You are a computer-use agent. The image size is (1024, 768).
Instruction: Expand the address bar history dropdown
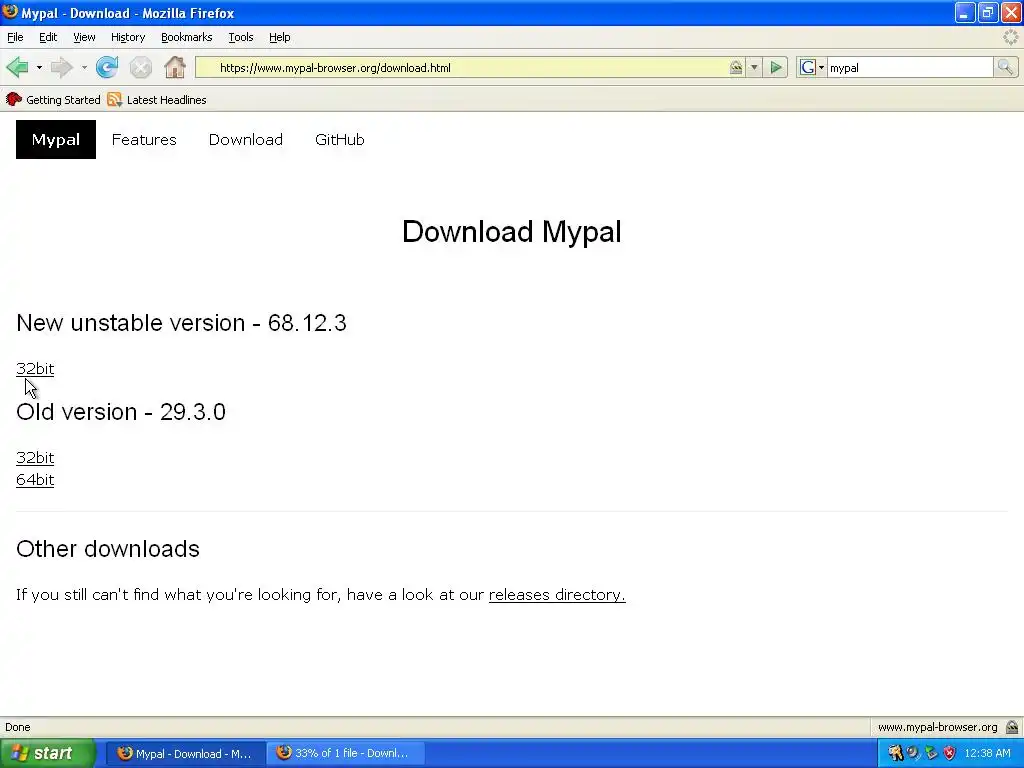(x=754, y=67)
